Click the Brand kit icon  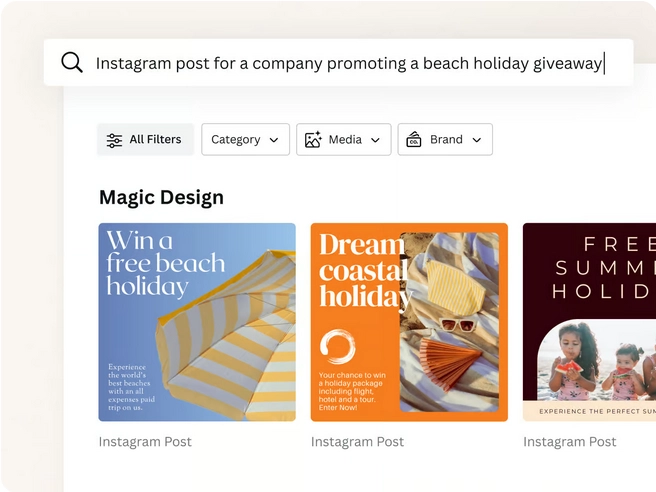(414, 140)
